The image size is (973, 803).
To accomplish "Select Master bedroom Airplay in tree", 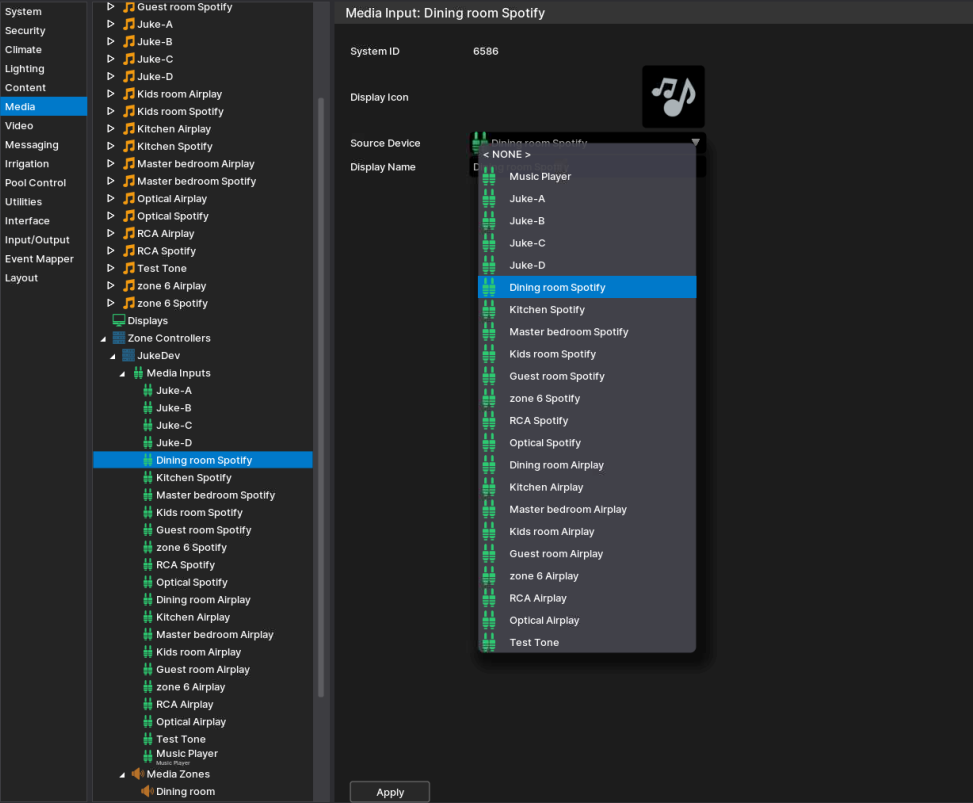I will (215, 634).
